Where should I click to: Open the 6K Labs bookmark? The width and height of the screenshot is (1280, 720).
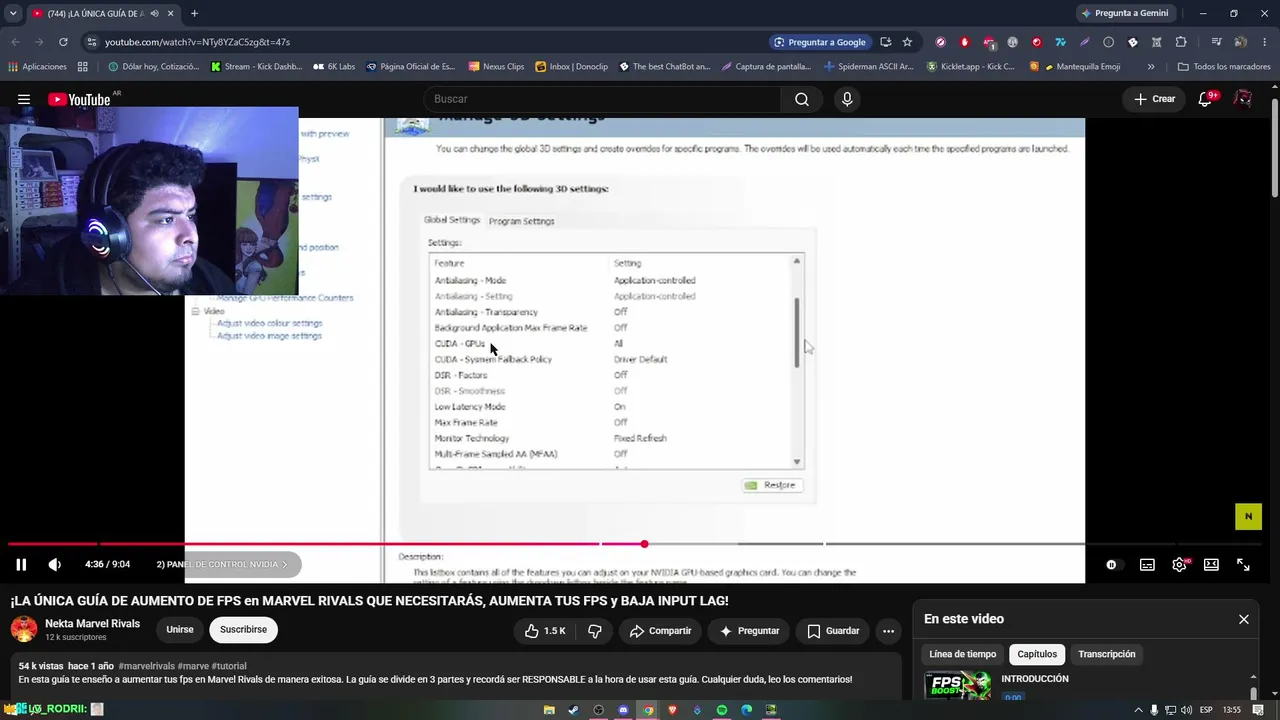coord(334,67)
